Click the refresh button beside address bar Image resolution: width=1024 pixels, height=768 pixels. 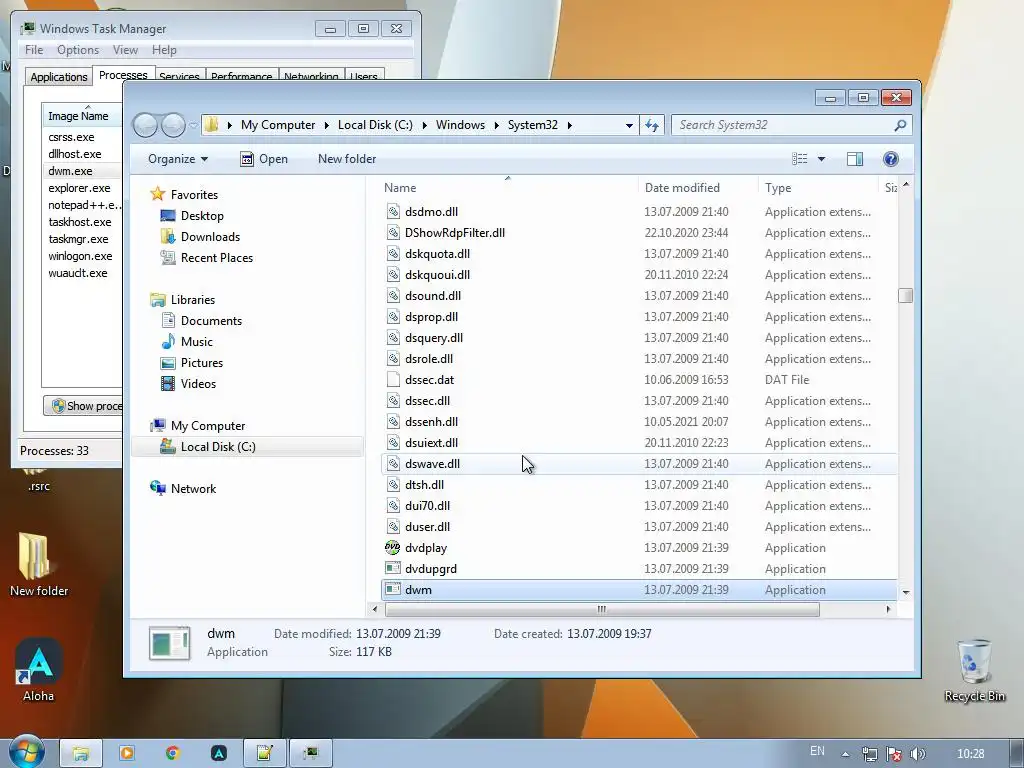[x=652, y=125]
